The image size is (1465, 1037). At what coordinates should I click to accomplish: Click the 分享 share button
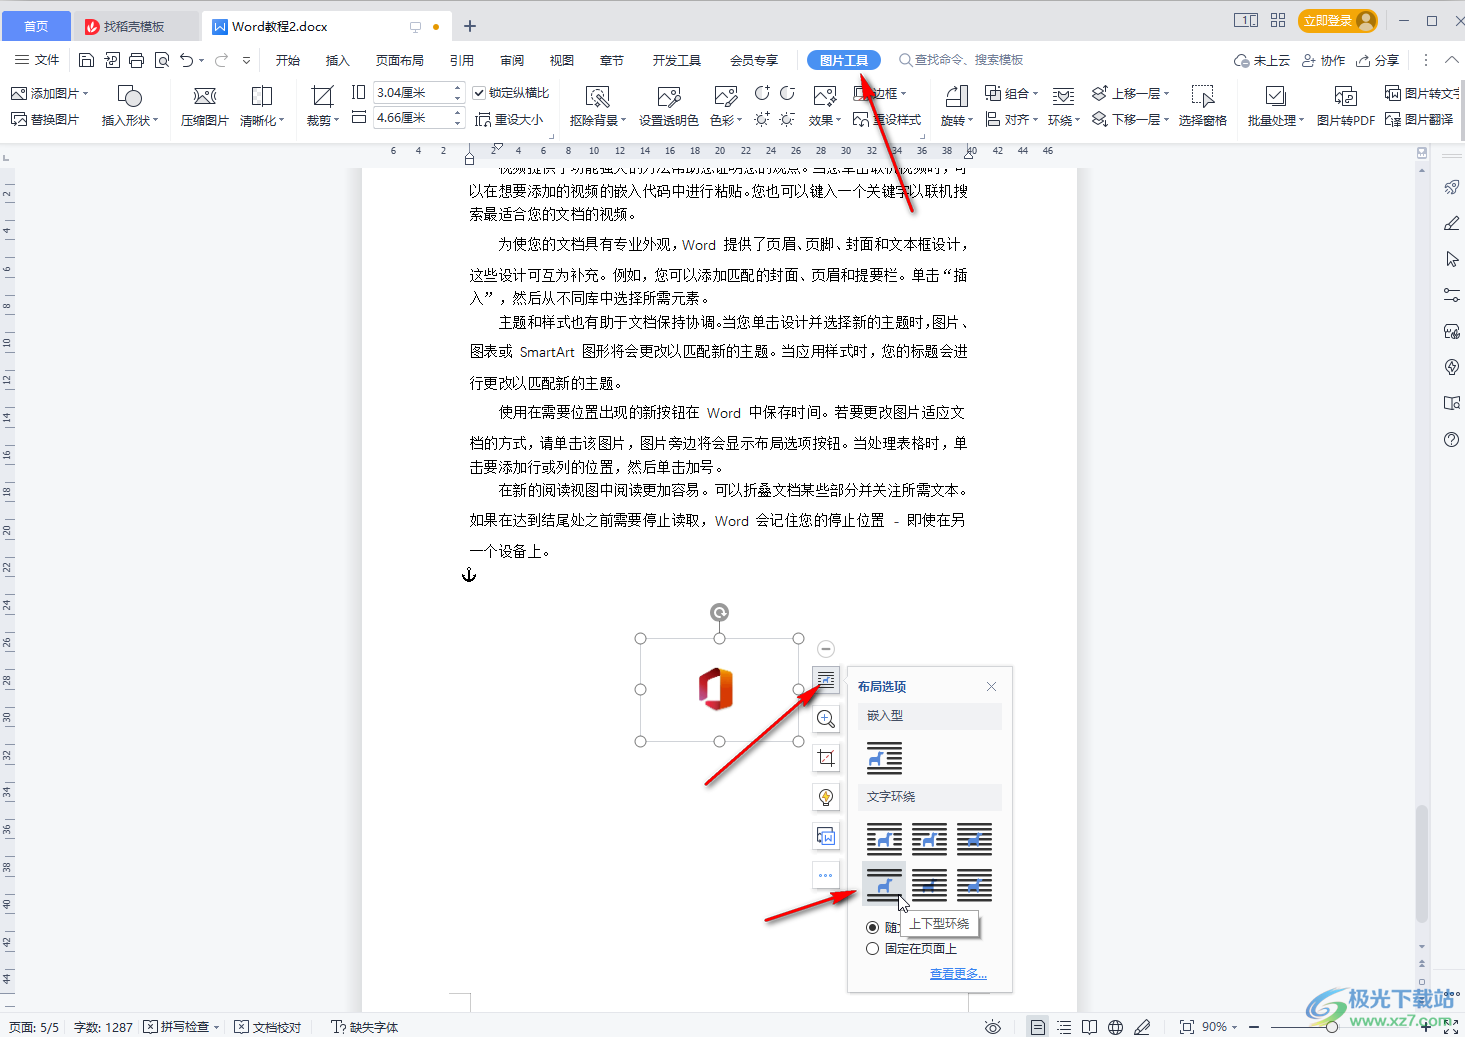(x=1378, y=60)
